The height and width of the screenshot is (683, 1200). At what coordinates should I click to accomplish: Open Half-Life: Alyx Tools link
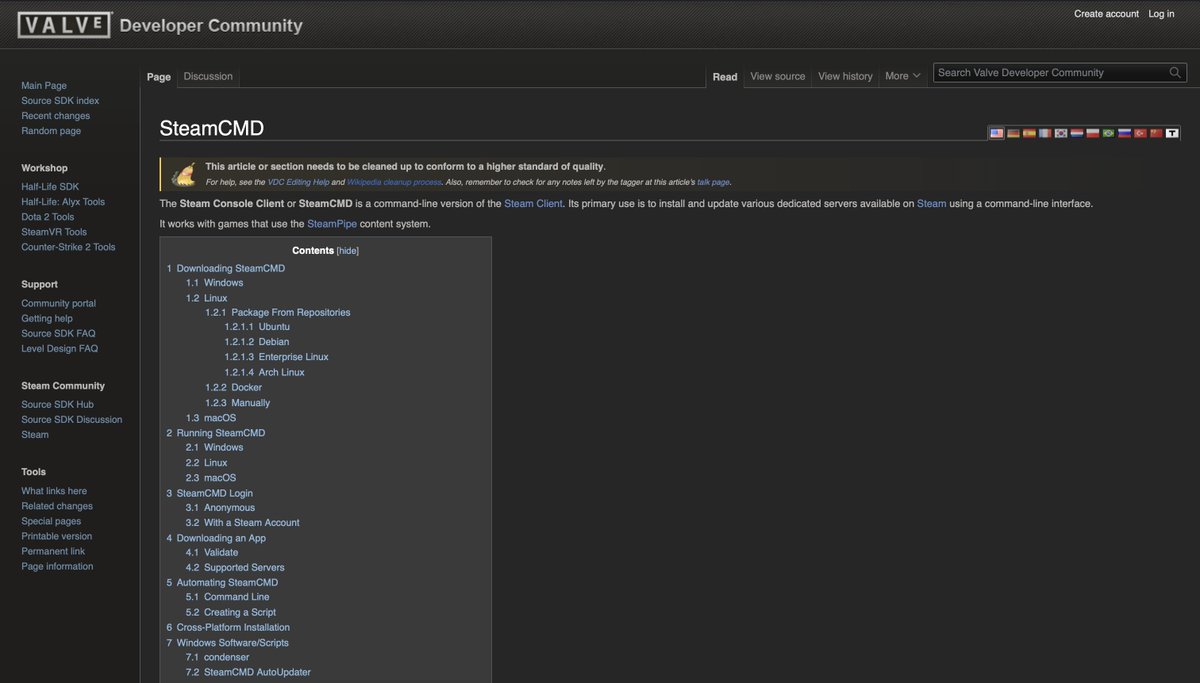(63, 202)
